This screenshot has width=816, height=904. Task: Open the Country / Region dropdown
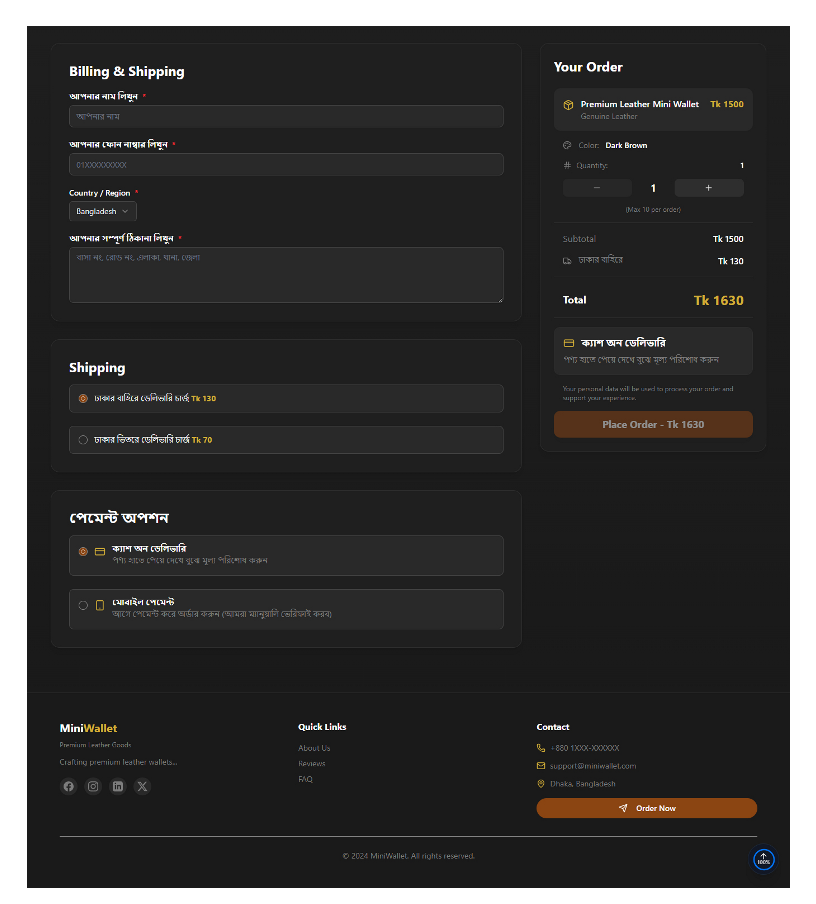click(103, 211)
